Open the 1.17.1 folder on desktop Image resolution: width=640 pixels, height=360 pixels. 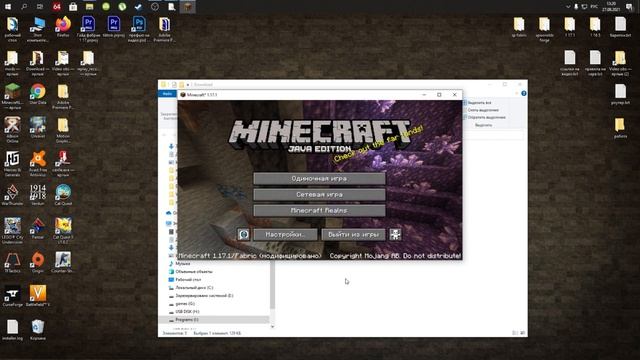point(570,27)
